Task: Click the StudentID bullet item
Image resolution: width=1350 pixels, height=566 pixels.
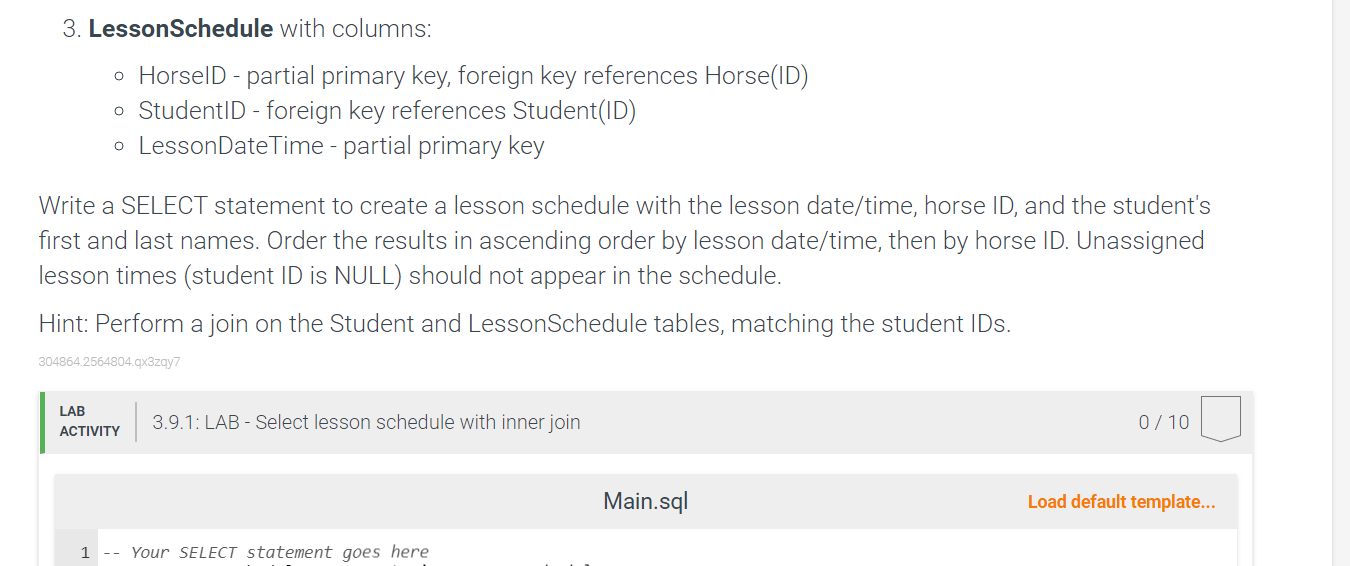Action: pyautogui.click(x=387, y=110)
